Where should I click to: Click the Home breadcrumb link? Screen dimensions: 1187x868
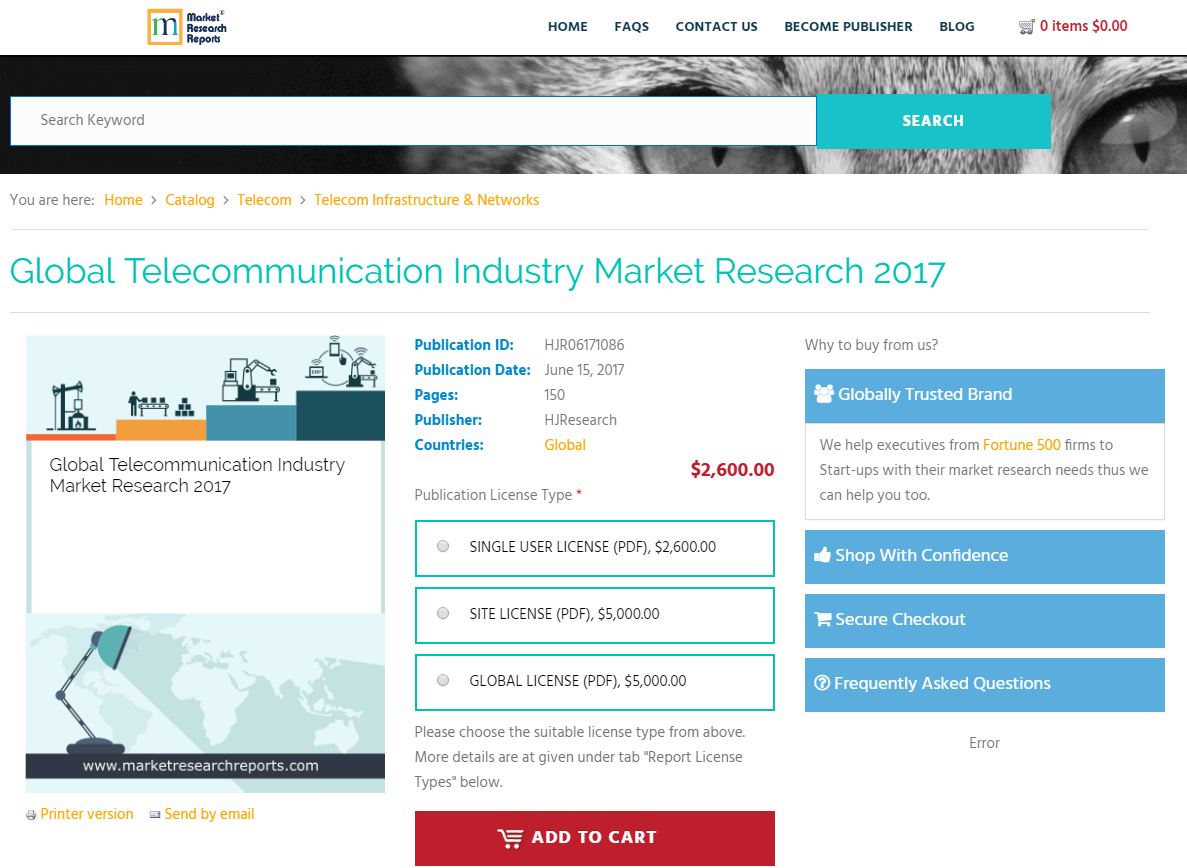pyautogui.click(x=123, y=200)
